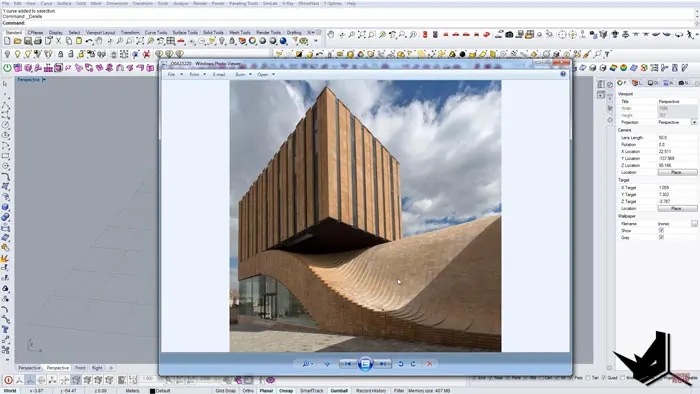Open a file with the folder icon

(x=17, y=41)
